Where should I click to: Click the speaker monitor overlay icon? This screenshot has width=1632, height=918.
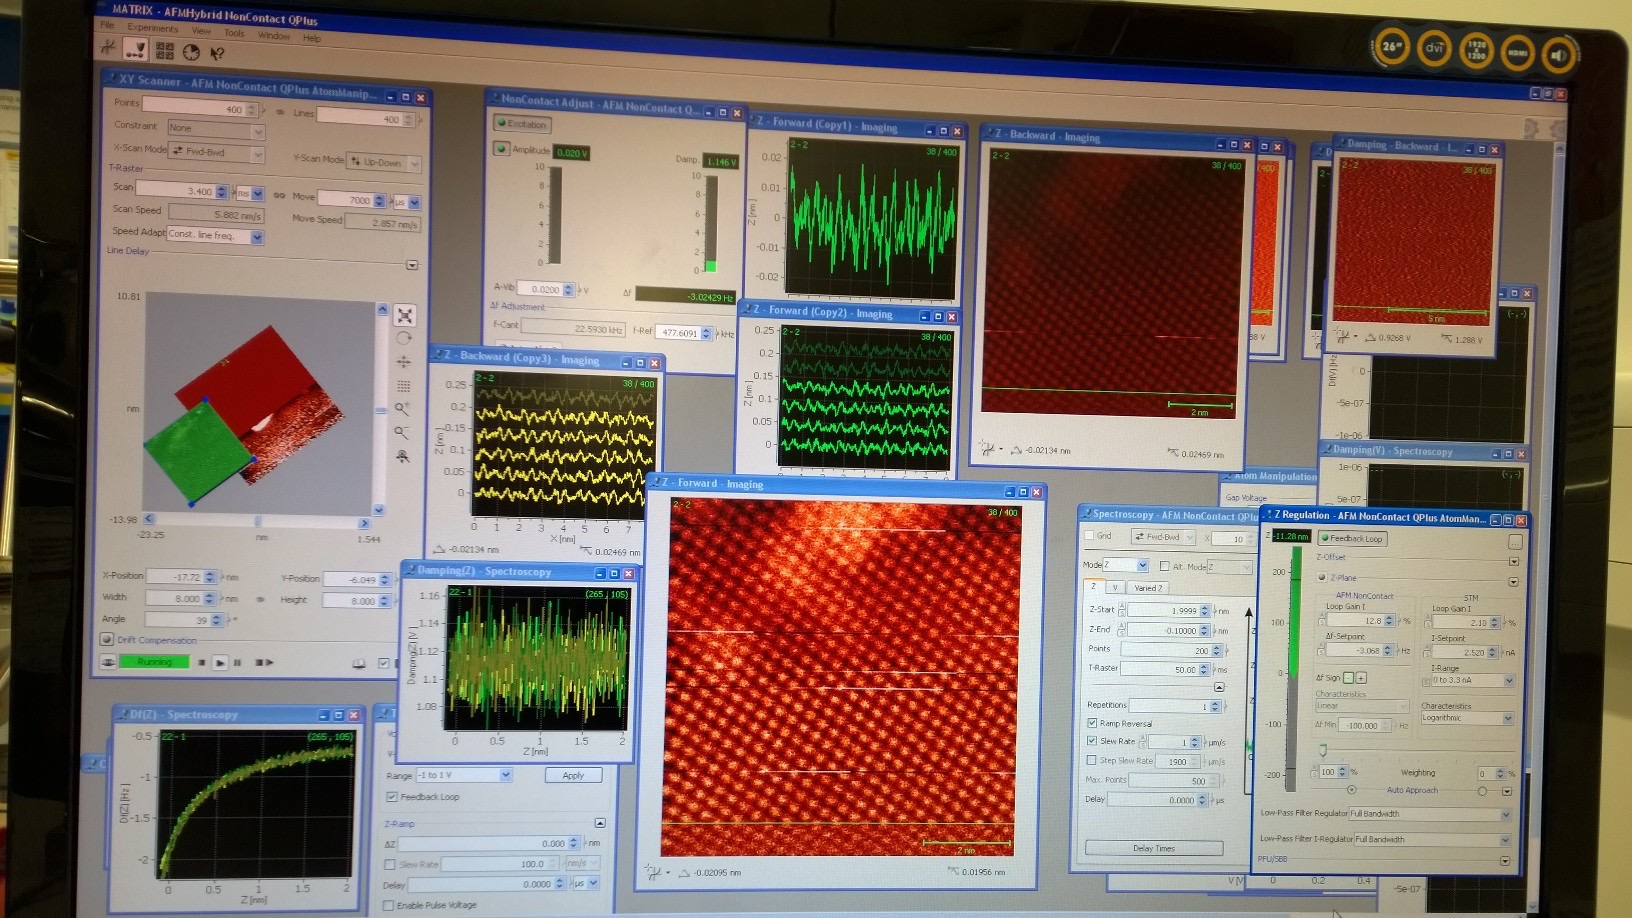pos(1559,55)
